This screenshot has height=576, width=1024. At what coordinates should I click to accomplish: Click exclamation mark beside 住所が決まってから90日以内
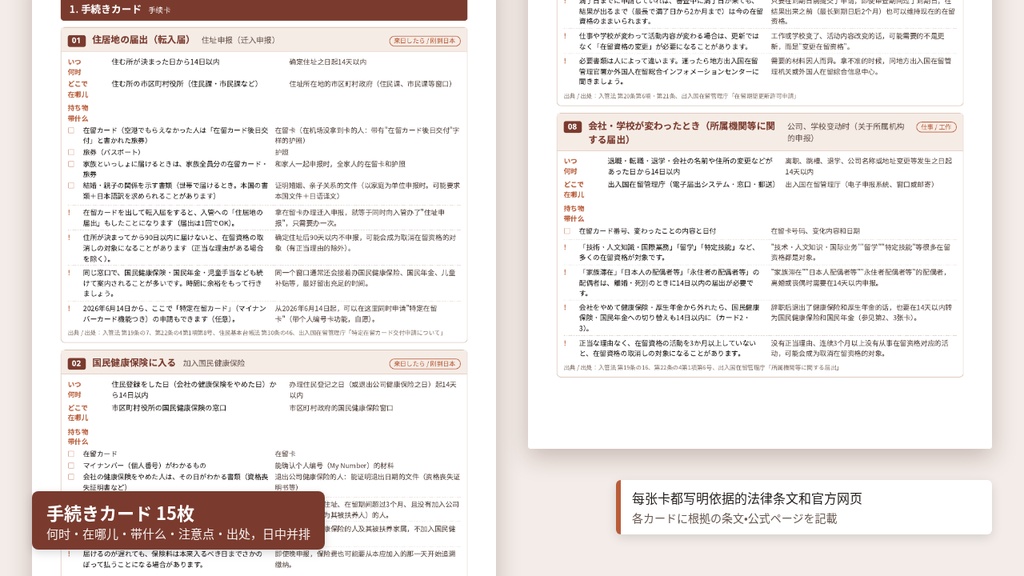pos(69,238)
